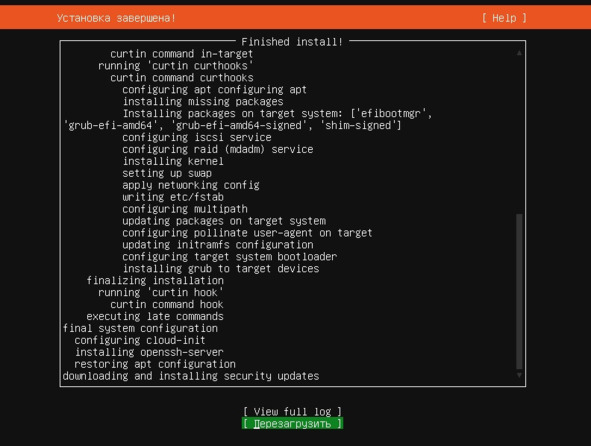Select the 'setting up swap' log line
591x446 pixels.
point(167,173)
